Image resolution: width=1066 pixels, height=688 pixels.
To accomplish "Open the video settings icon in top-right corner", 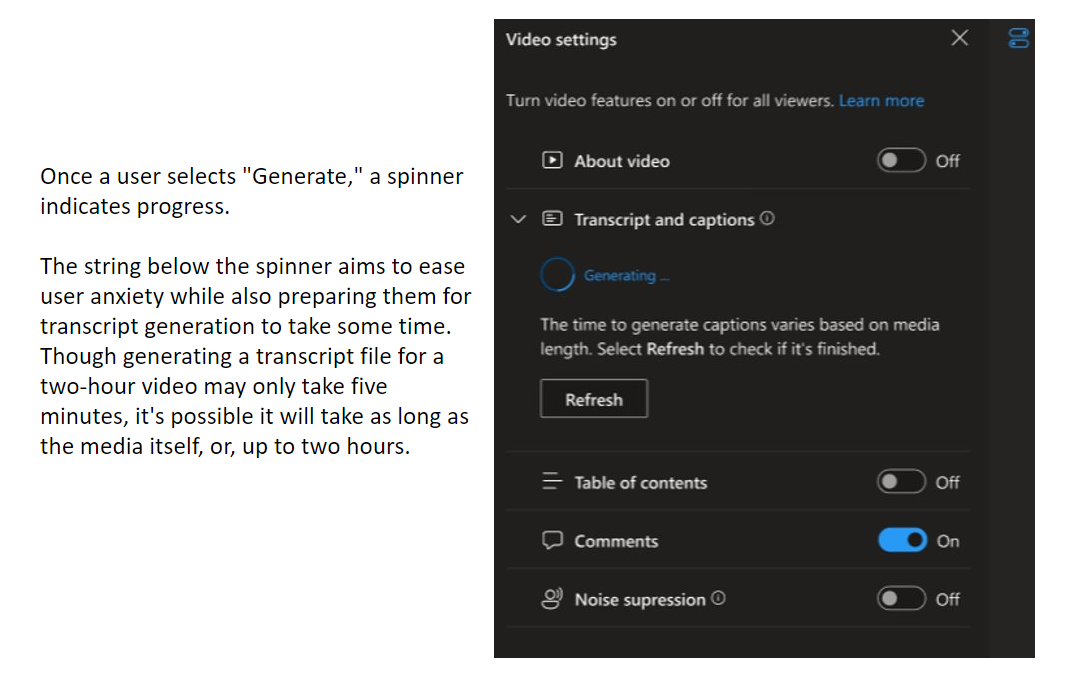I will point(1018,39).
